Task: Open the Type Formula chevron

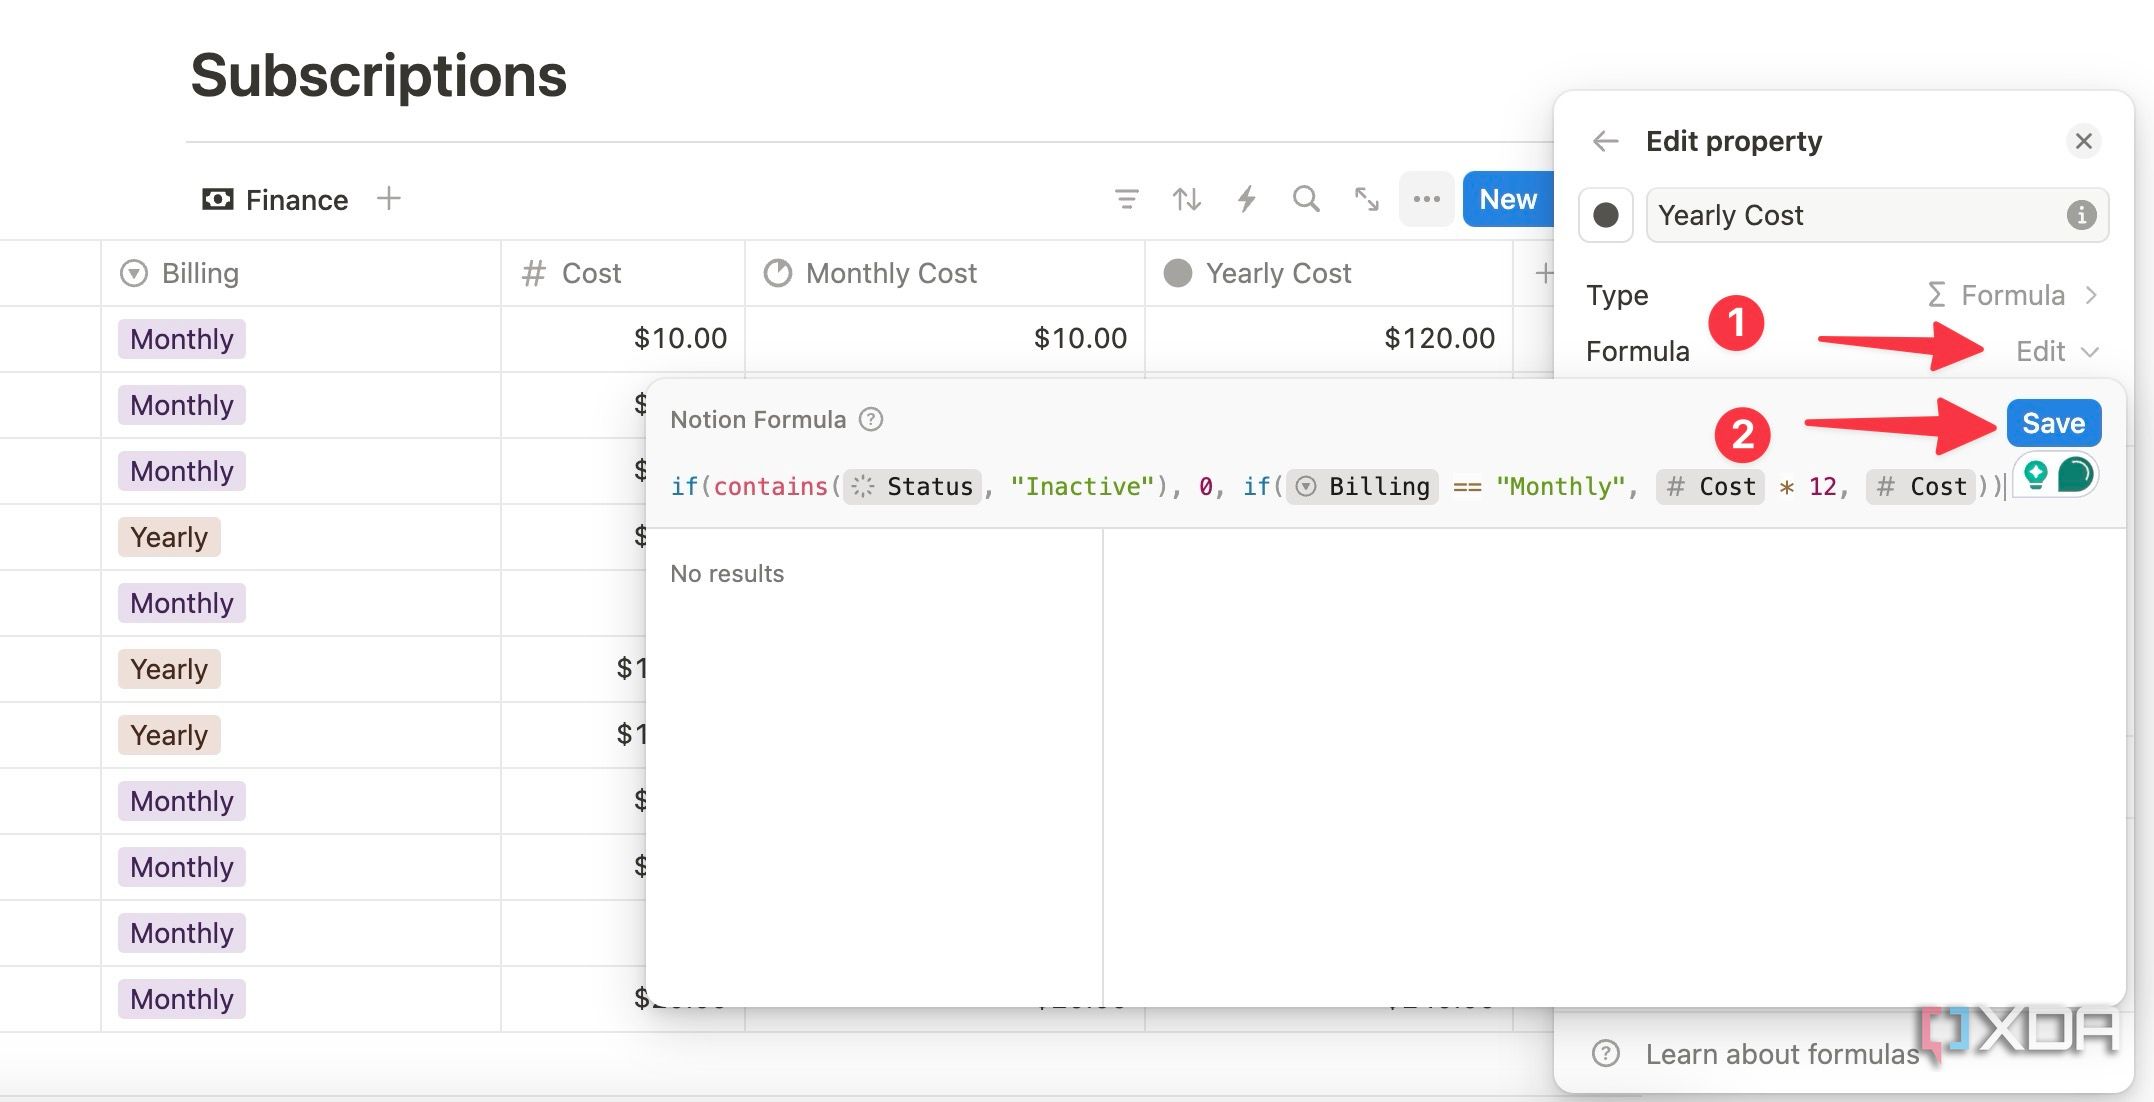Action: 2094,294
